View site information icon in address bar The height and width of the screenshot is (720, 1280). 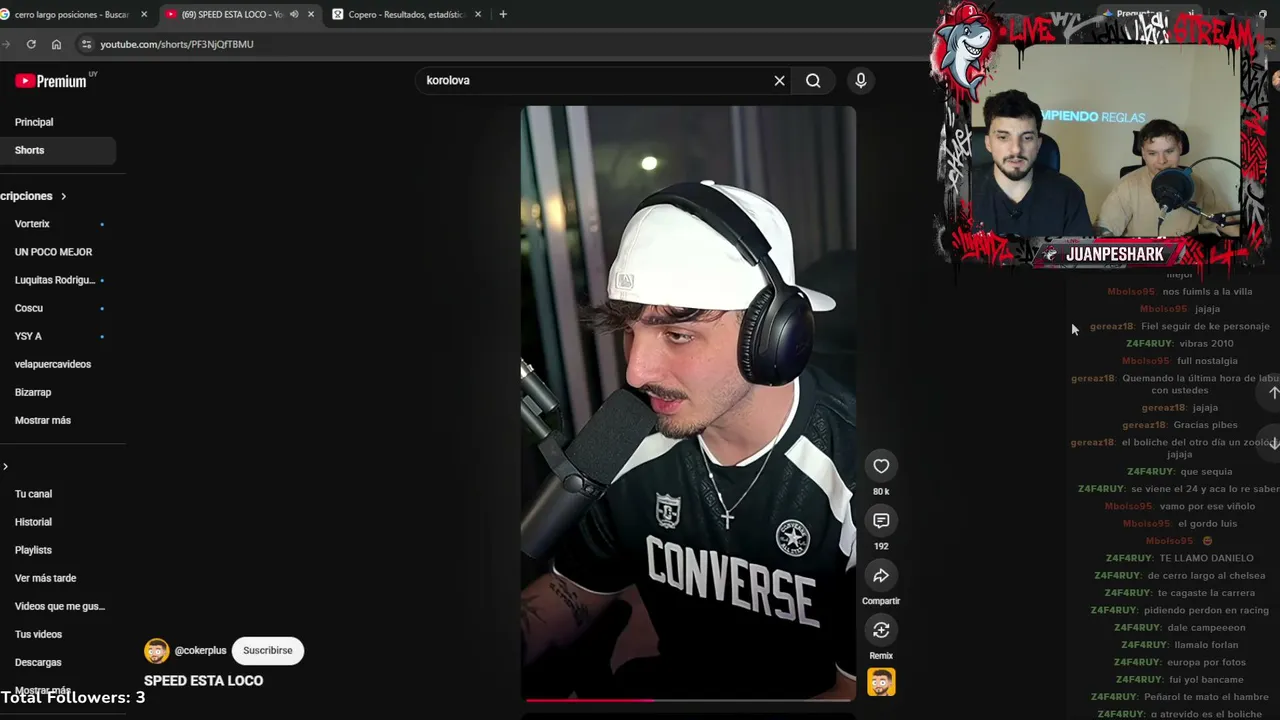[x=86, y=44]
